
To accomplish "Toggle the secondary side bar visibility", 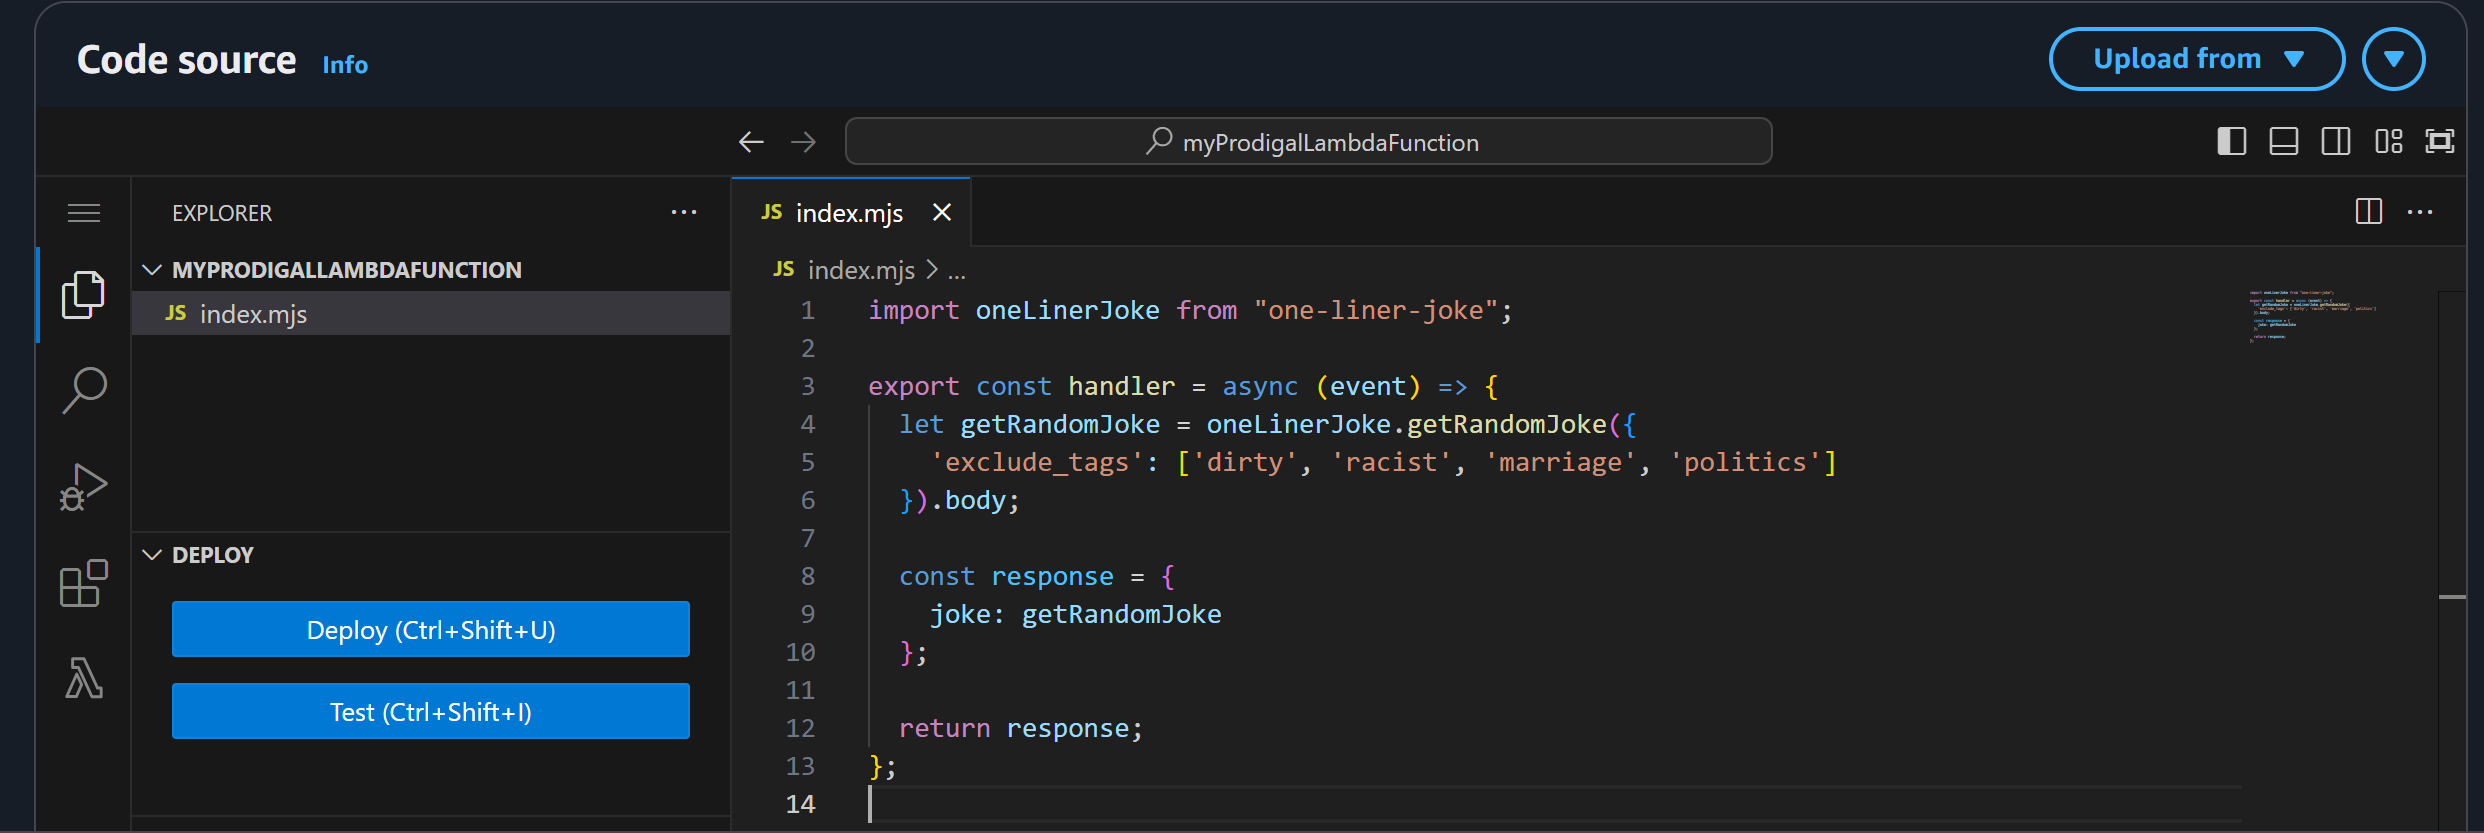I will point(2335,142).
